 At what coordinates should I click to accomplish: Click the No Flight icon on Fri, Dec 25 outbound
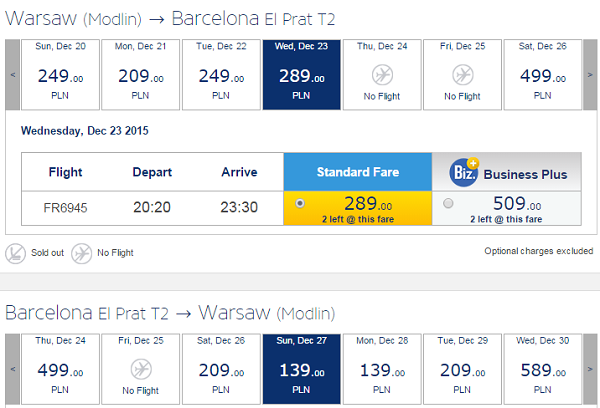(x=463, y=75)
